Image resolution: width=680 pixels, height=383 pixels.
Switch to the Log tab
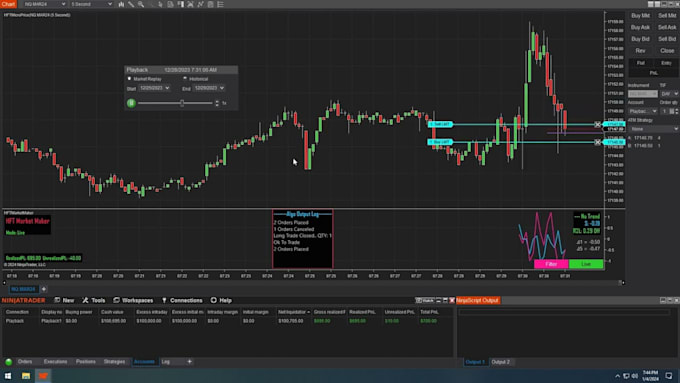(x=166, y=362)
